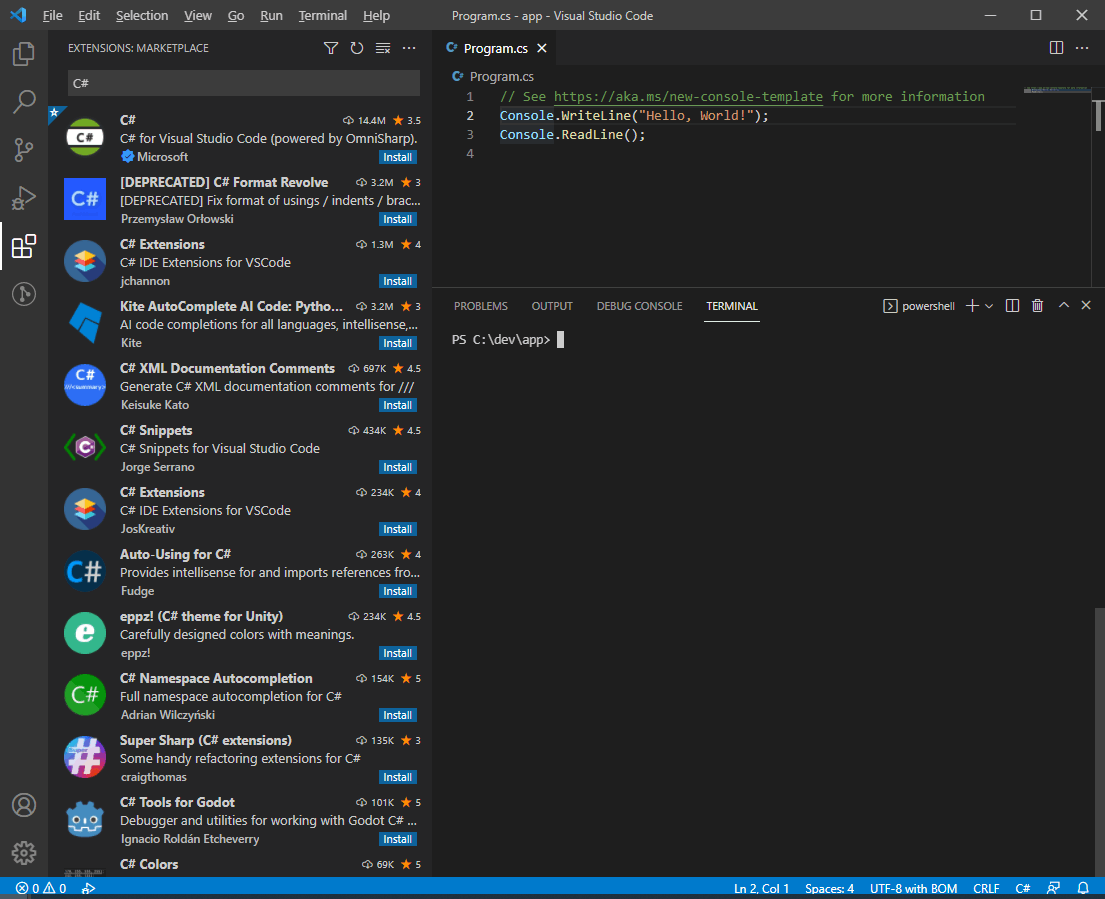Change line endings via CRLF
This screenshot has width=1105, height=899.
click(x=986, y=888)
